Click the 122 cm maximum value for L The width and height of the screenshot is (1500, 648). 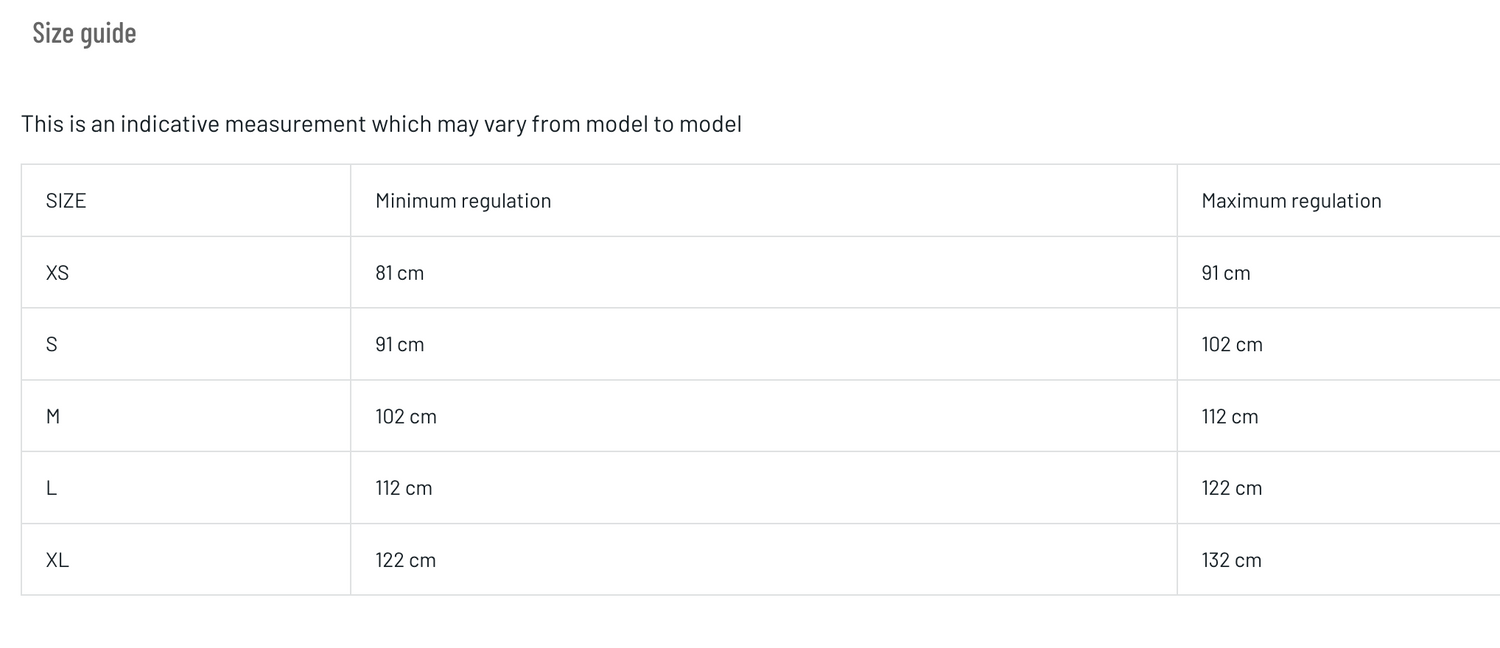tap(1232, 488)
